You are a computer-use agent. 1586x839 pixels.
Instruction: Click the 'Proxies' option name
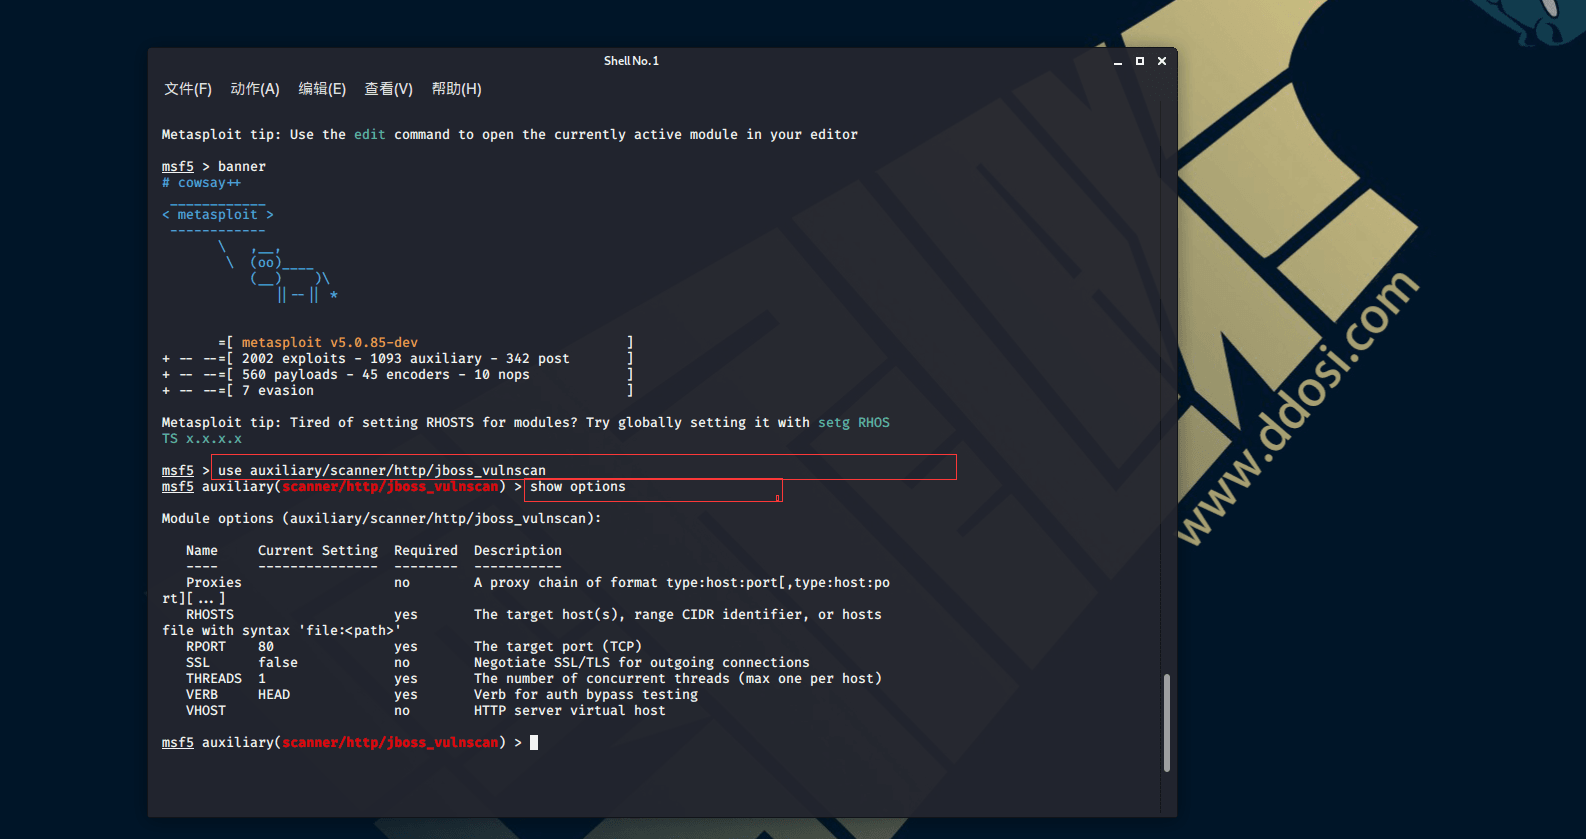(214, 583)
